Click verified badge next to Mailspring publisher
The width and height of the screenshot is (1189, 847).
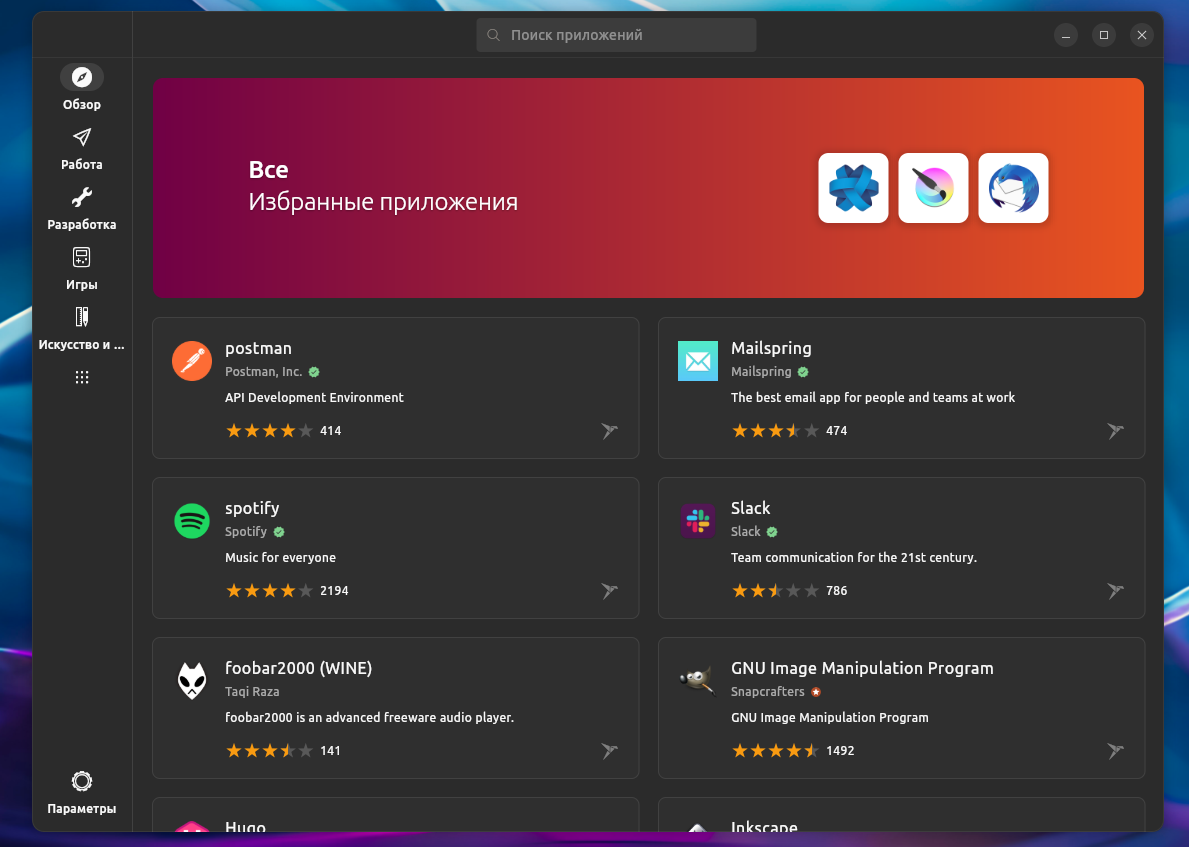[x=803, y=372]
